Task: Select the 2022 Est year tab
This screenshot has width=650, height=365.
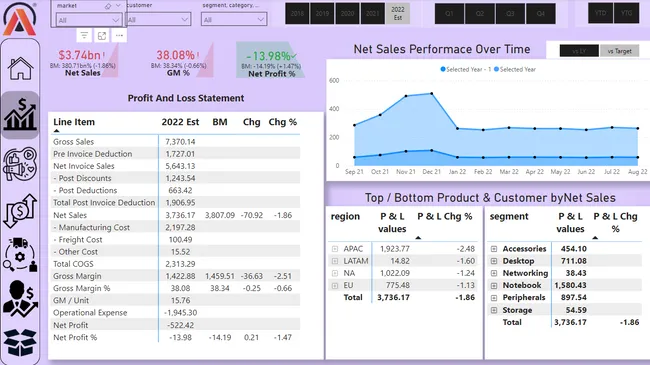Action: coord(398,13)
